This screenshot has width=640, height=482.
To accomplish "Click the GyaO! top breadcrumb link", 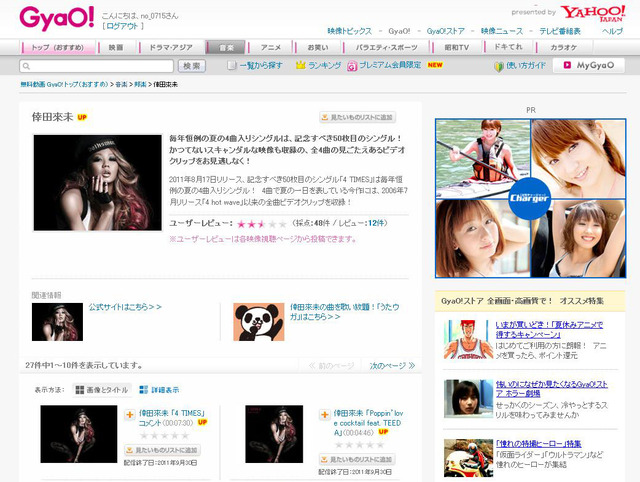I will click(64, 85).
